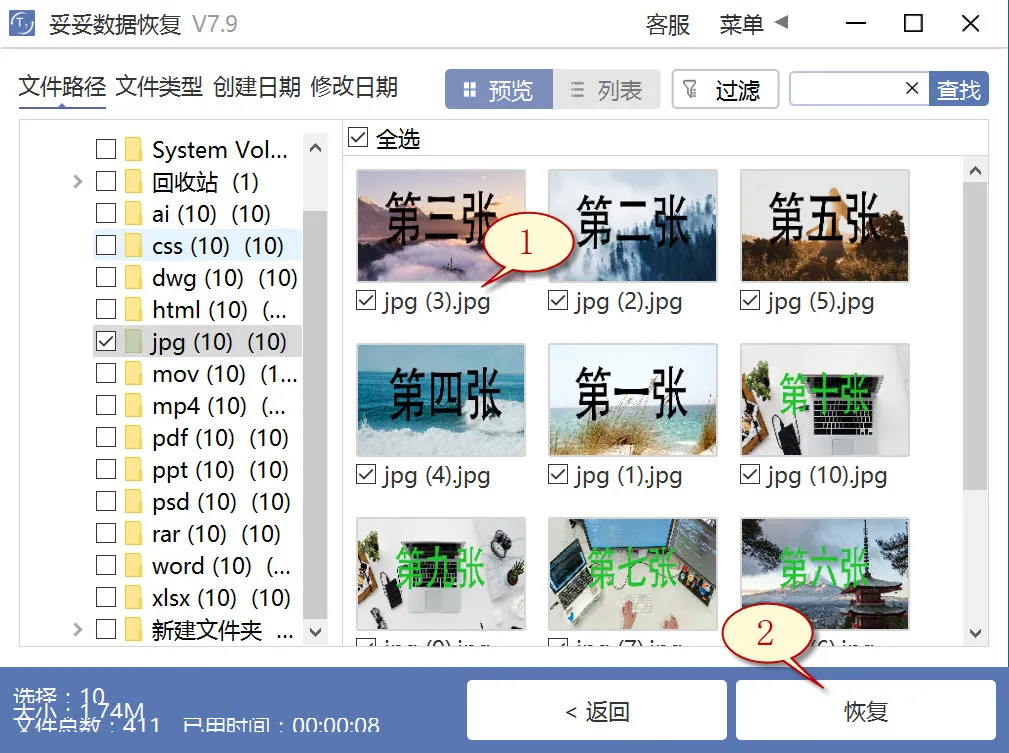Viewport: 1009px width, 753px height.
Task: Uncheck the jpg (3).jpg file checkbox
Action: (367, 301)
